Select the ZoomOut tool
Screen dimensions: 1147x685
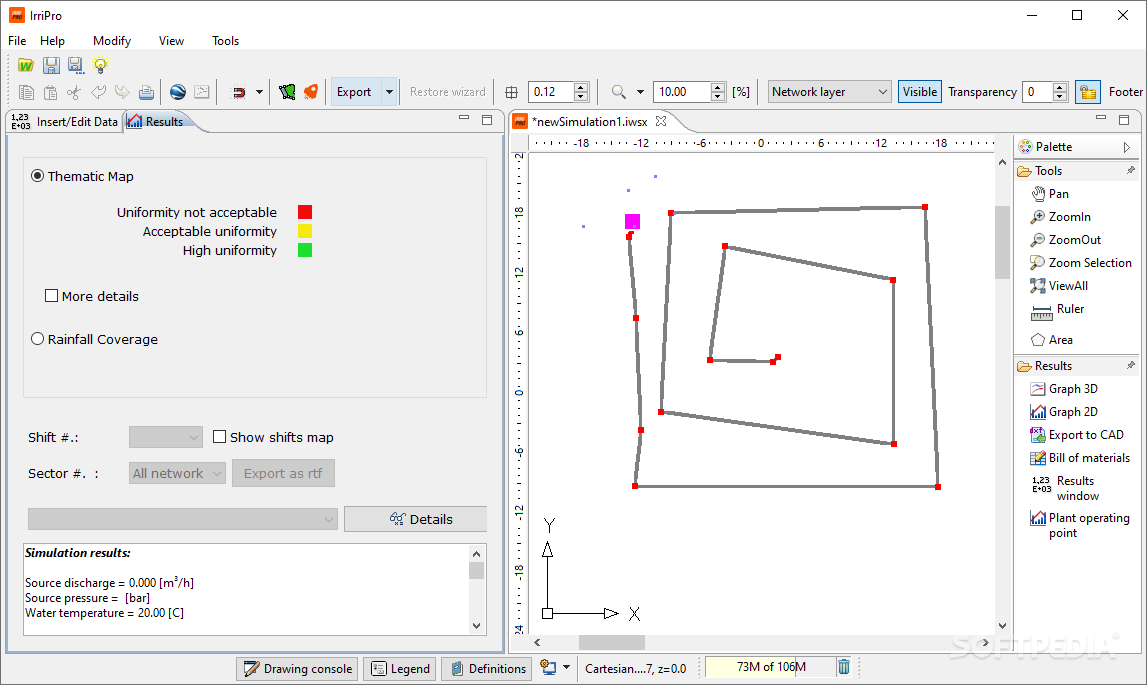[1066, 240]
